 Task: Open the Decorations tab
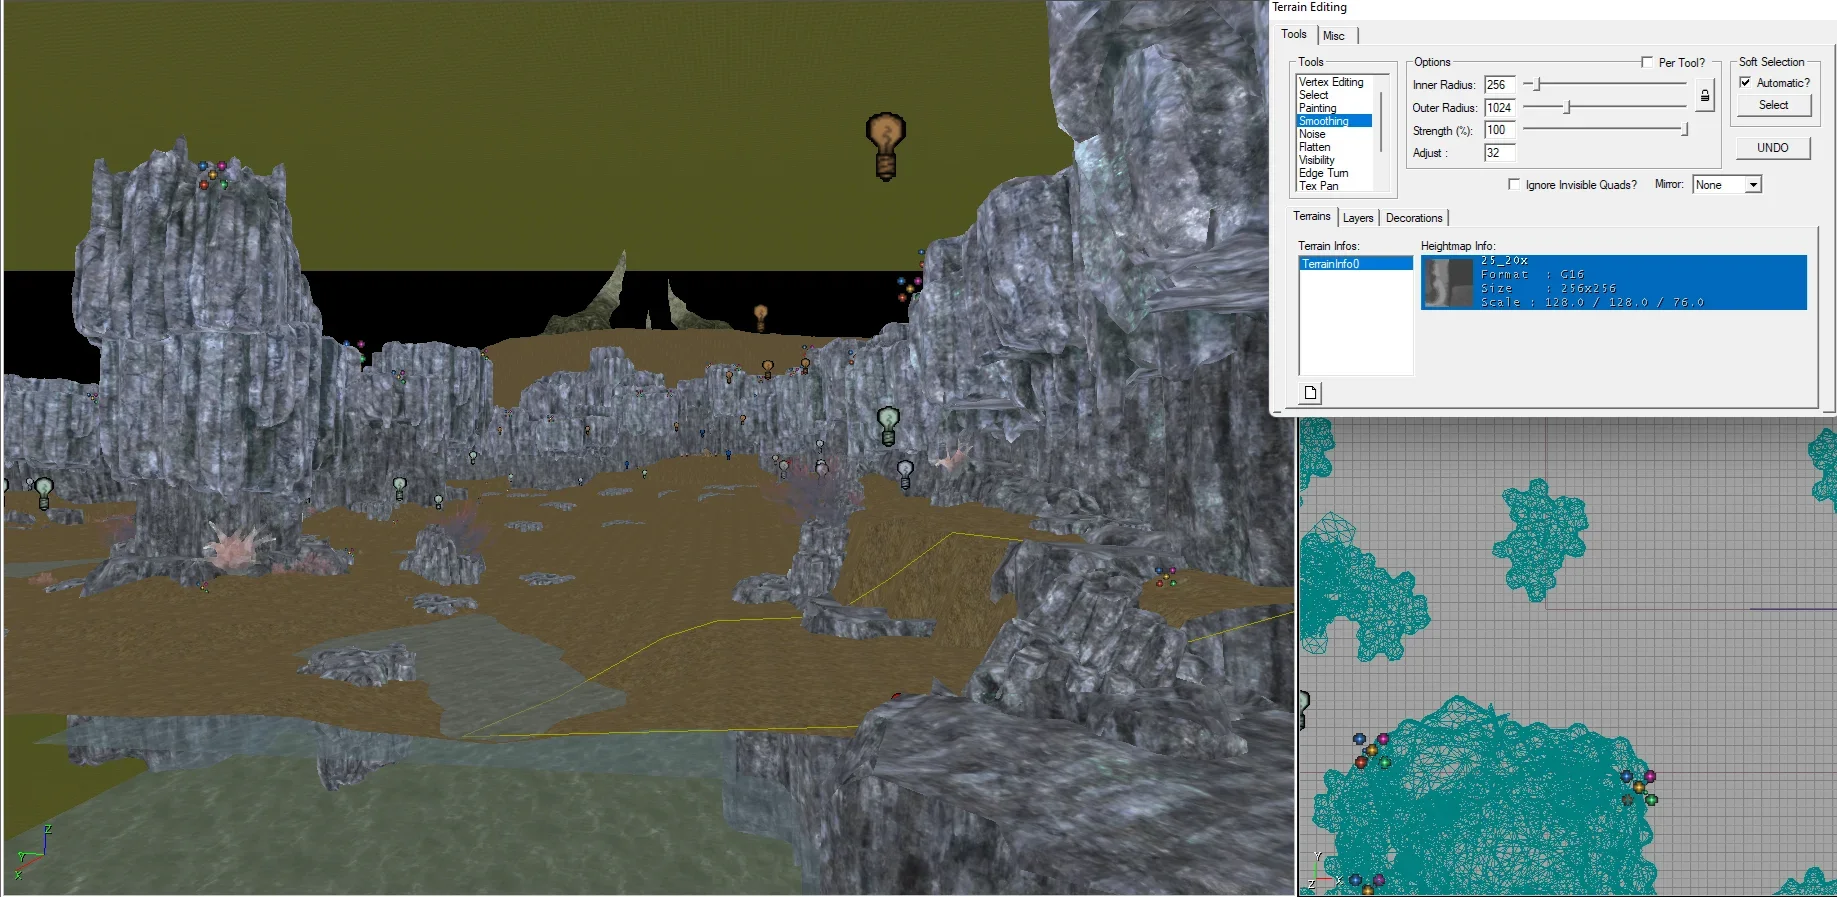click(1414, 218)
